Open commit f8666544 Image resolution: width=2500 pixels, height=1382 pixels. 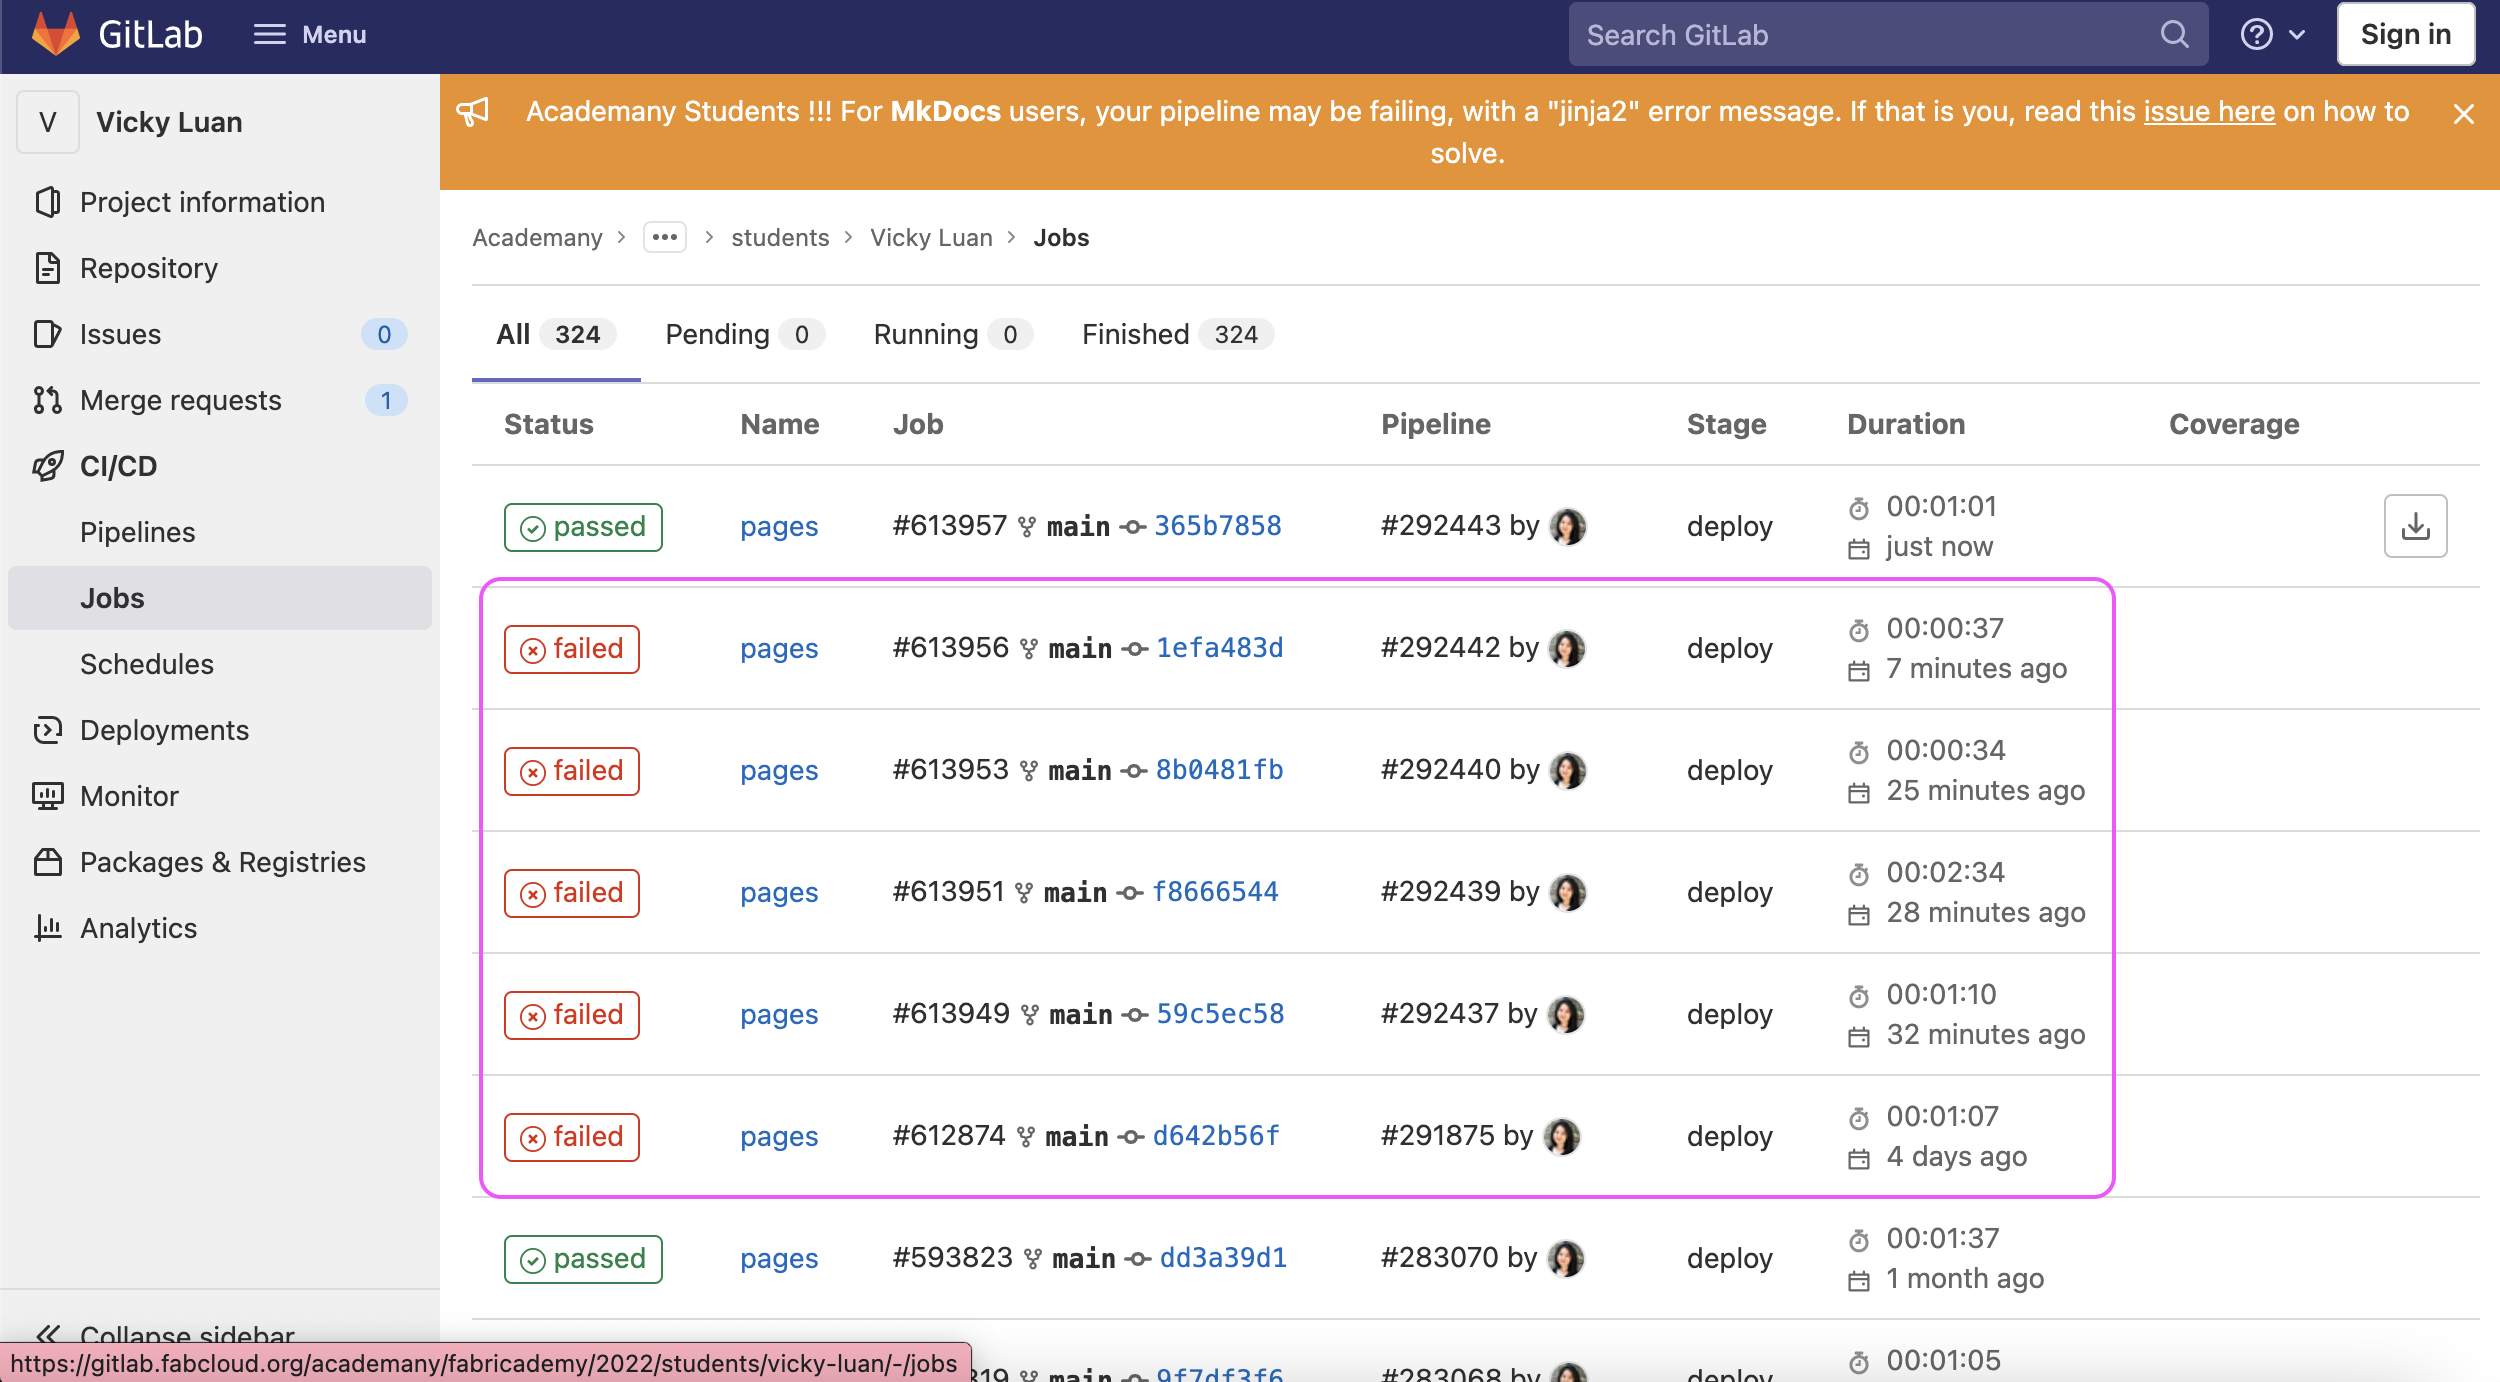pos(1216,892)
